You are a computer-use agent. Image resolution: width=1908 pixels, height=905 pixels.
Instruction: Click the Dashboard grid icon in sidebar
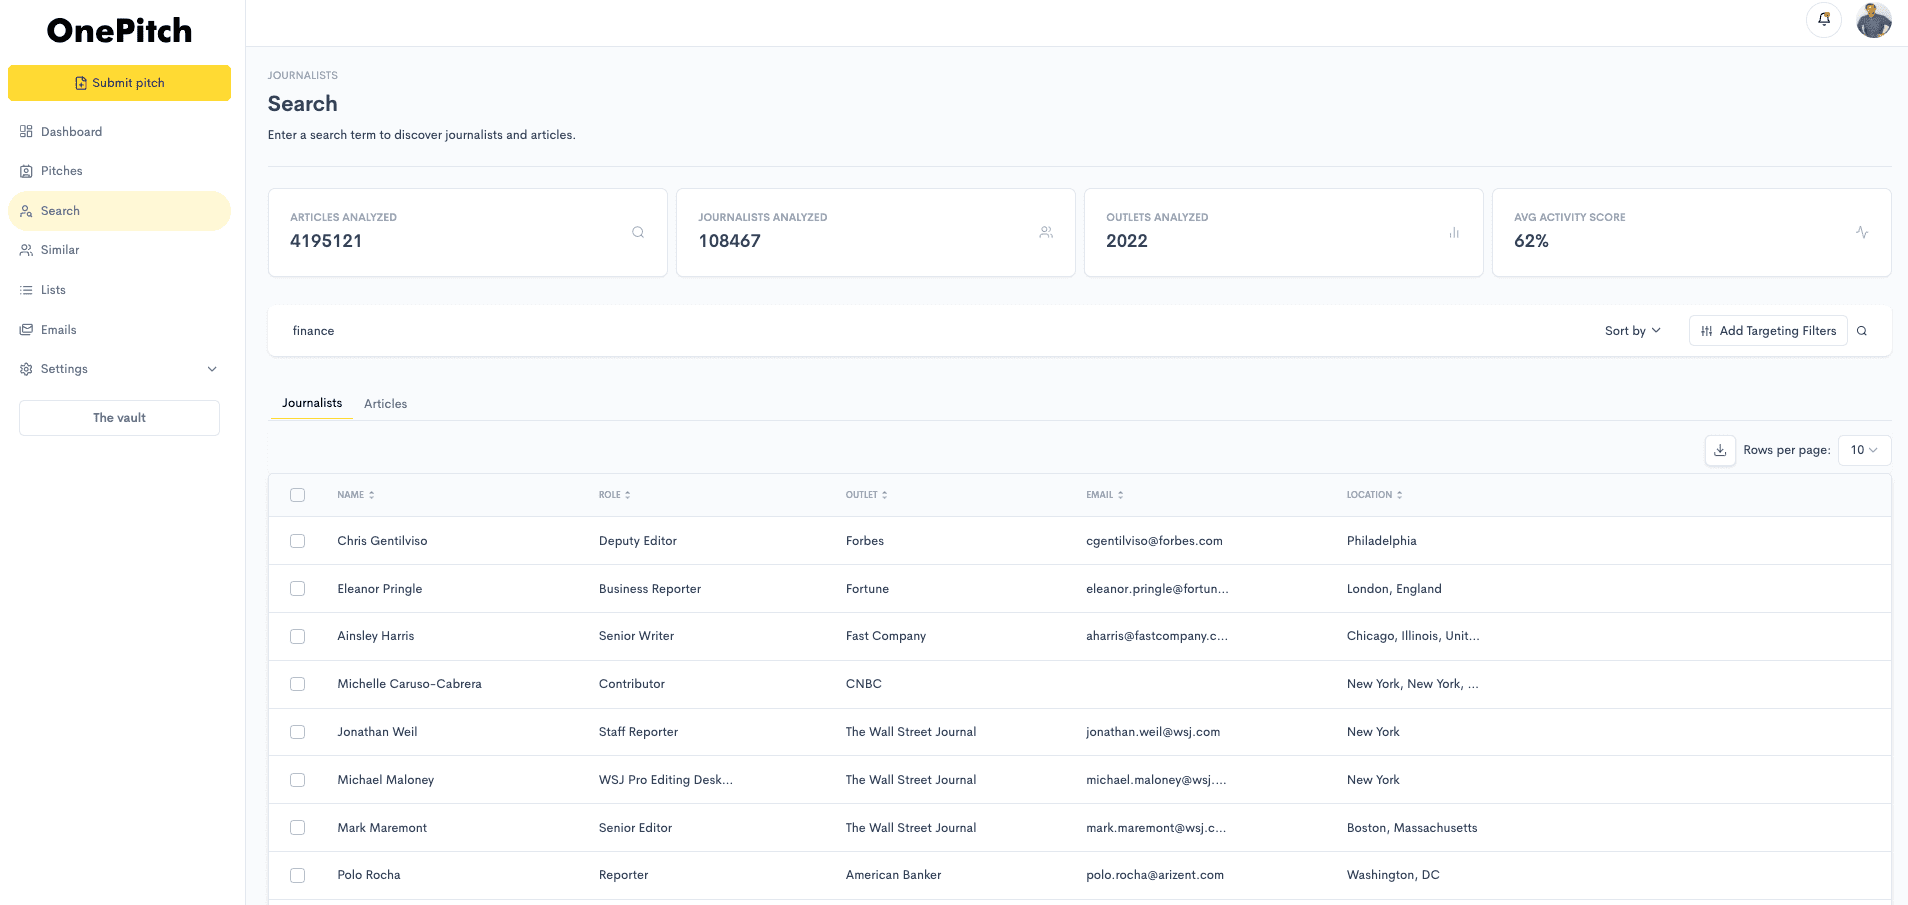[x=26, y=131]
